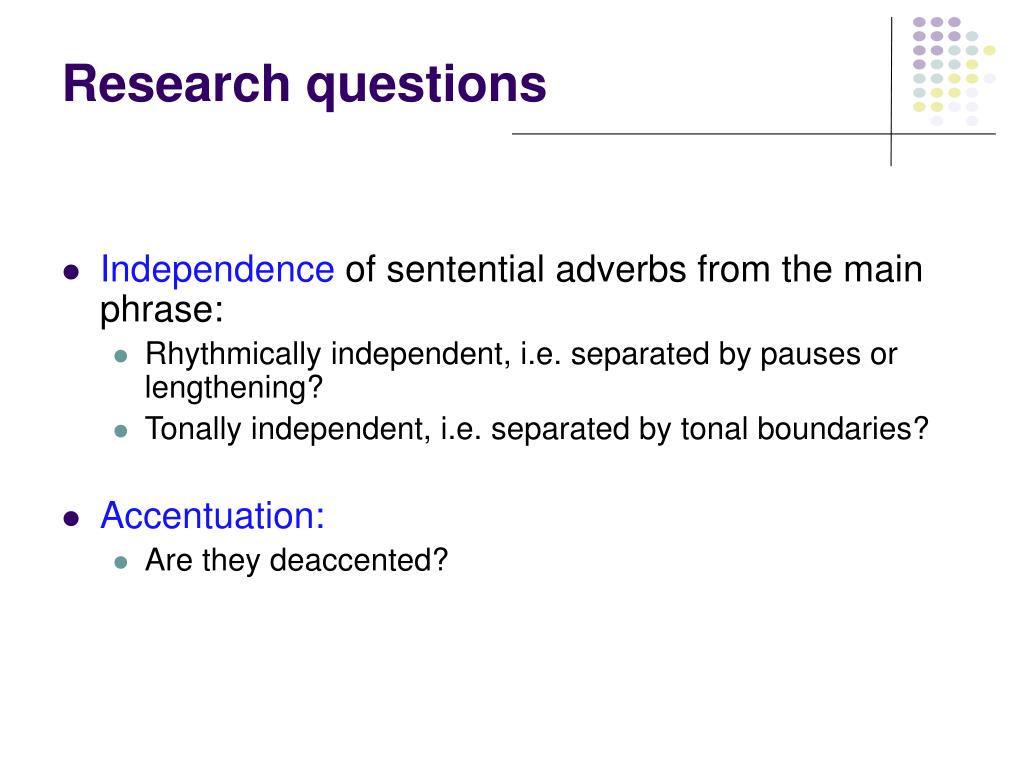This screenshot has height=768, width=1024.
Task: Click the rightmost yellow dot in the grid
Action: [x=989, y=50]
